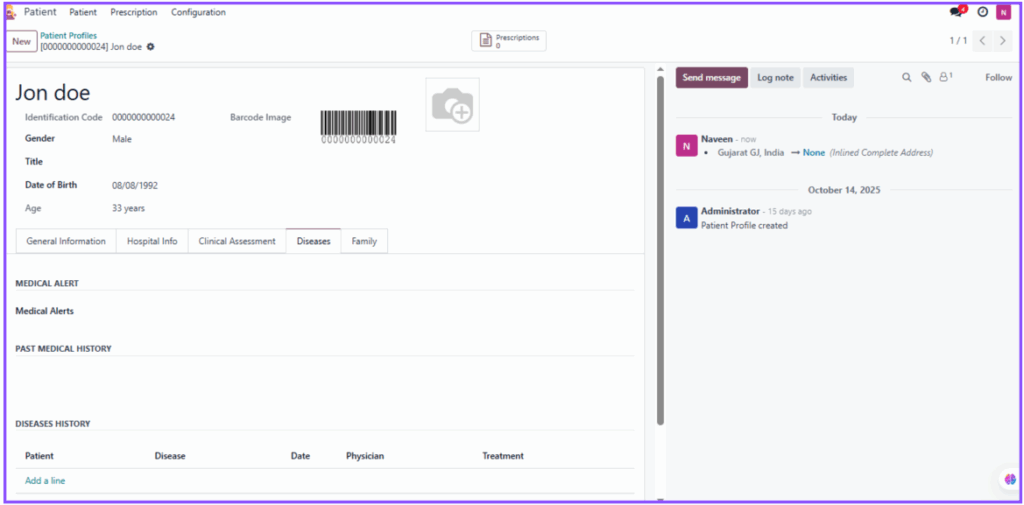The width and height of the screenshot is (1024, 505).
Task: Open the Patient app home icon
Action: click(11, 12)
